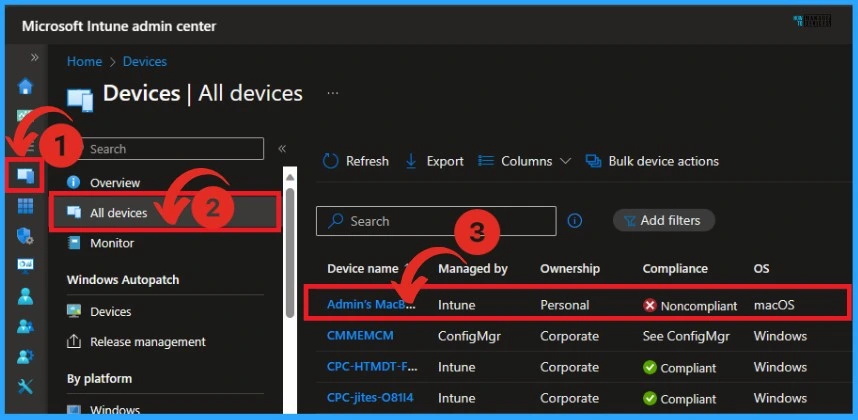Click the Devices blade icon beside the page title

pos(80,100)
